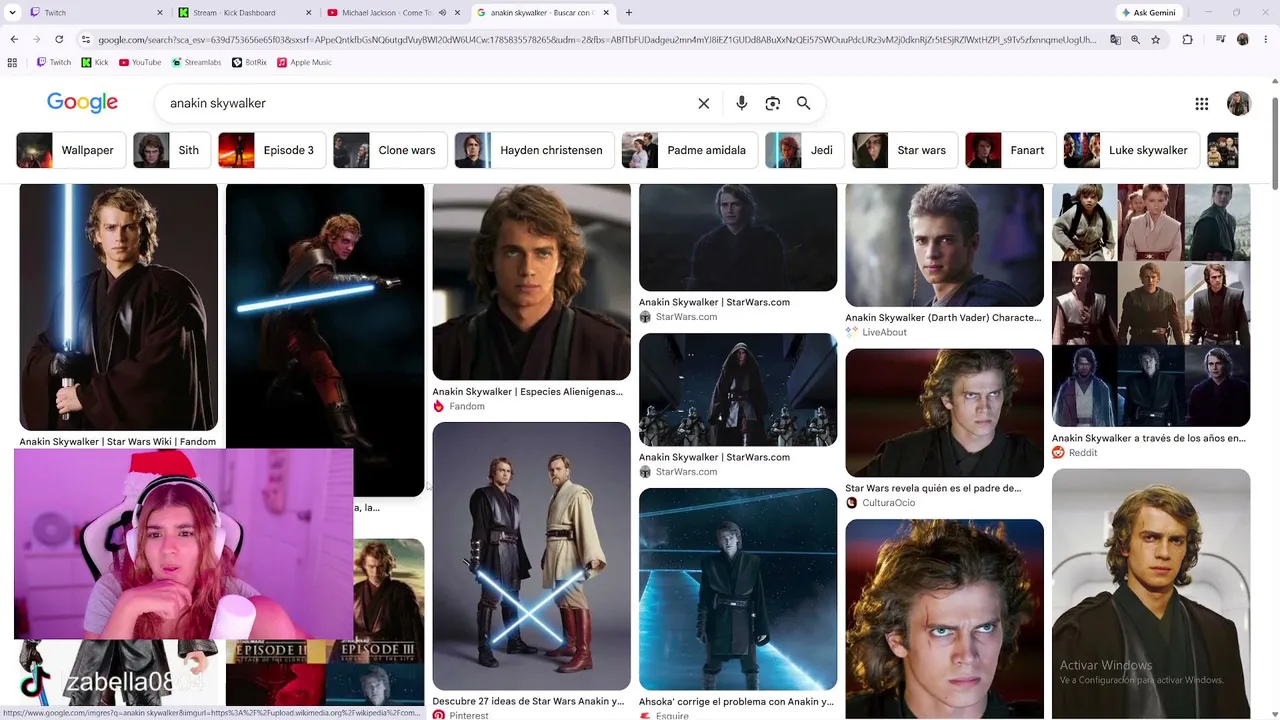1280x720 pixels.
Task: Filter images by Wallpaper chip
Action: click(71, 150)
